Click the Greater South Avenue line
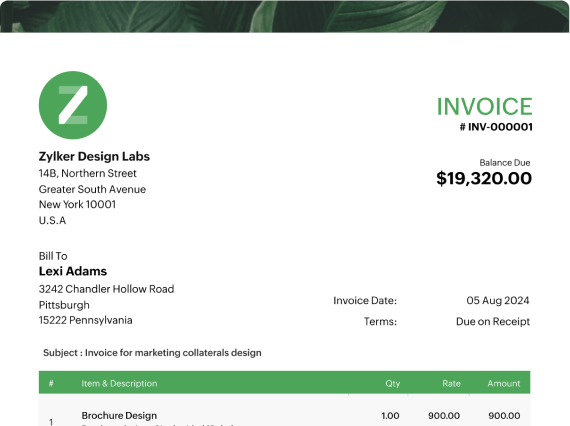570x426 pixels. click(x=92, y=189)
